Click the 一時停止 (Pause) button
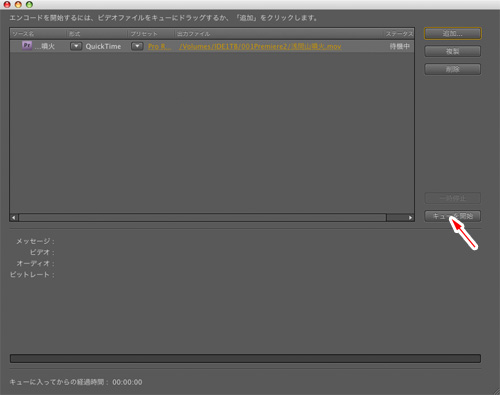 [453, 198]
